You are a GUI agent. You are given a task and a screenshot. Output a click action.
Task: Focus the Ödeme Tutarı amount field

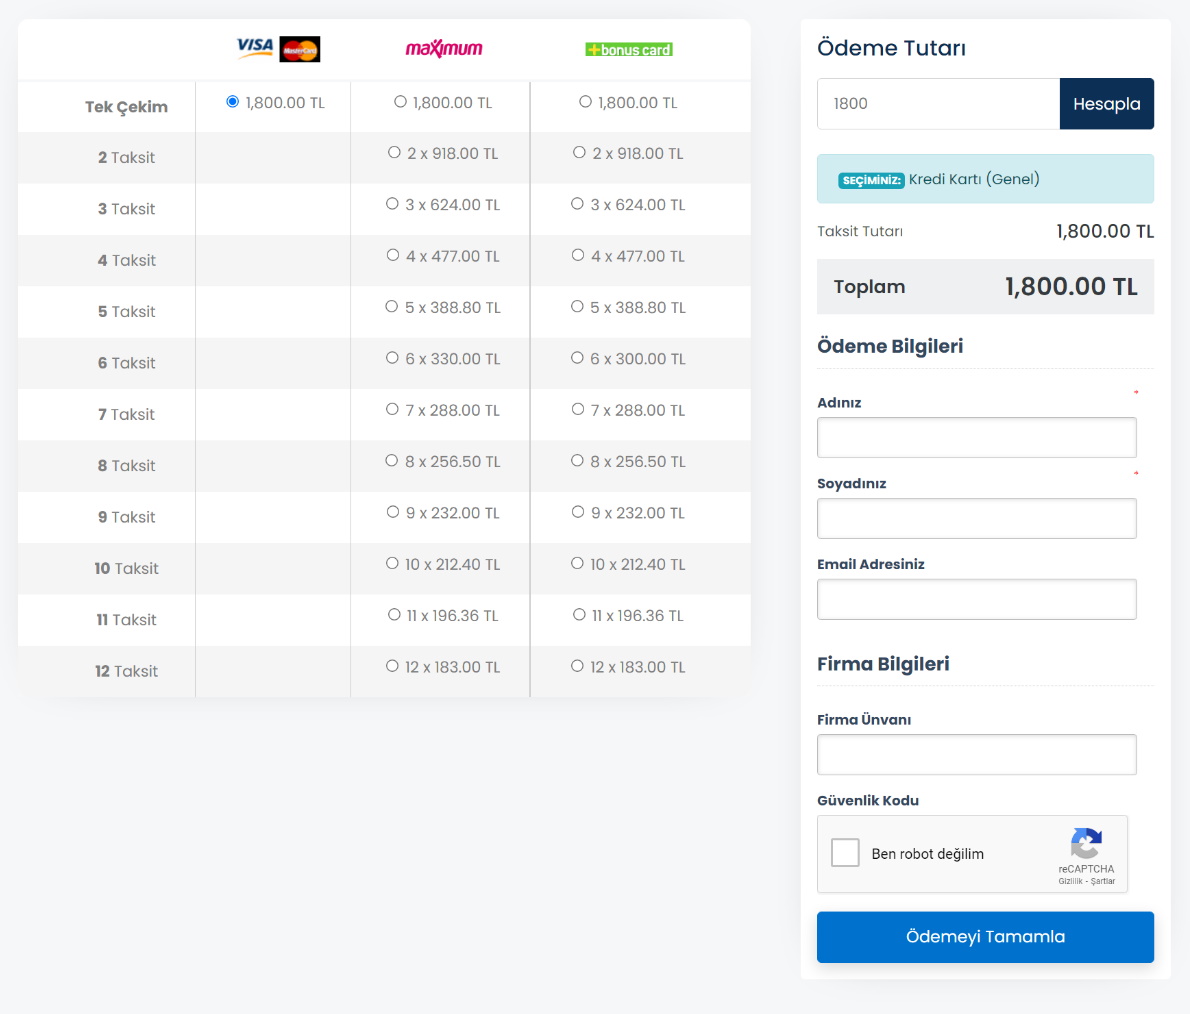(938, 104)
